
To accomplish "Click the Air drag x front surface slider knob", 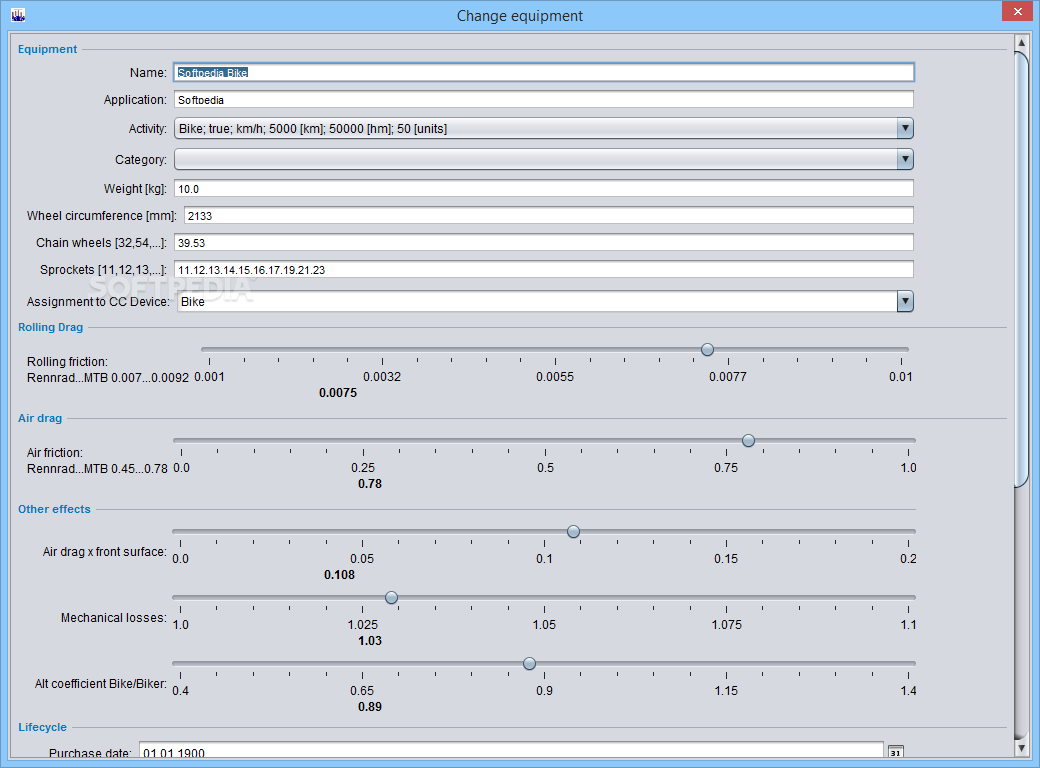I will click(574, 531).
